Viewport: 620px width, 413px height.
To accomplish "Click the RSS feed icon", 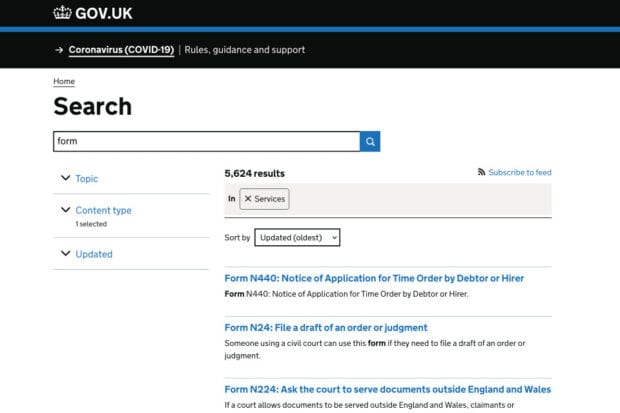I will tap(481, 172).
